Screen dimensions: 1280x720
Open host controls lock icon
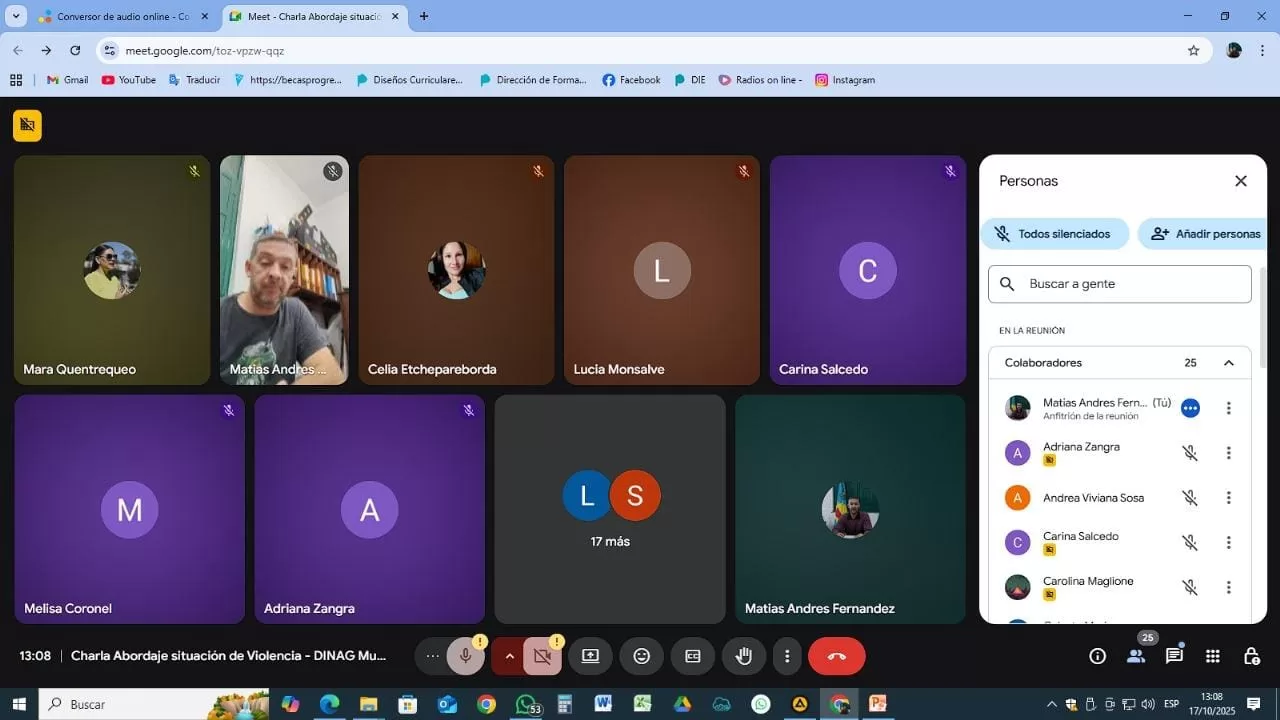coord(1251,656)
